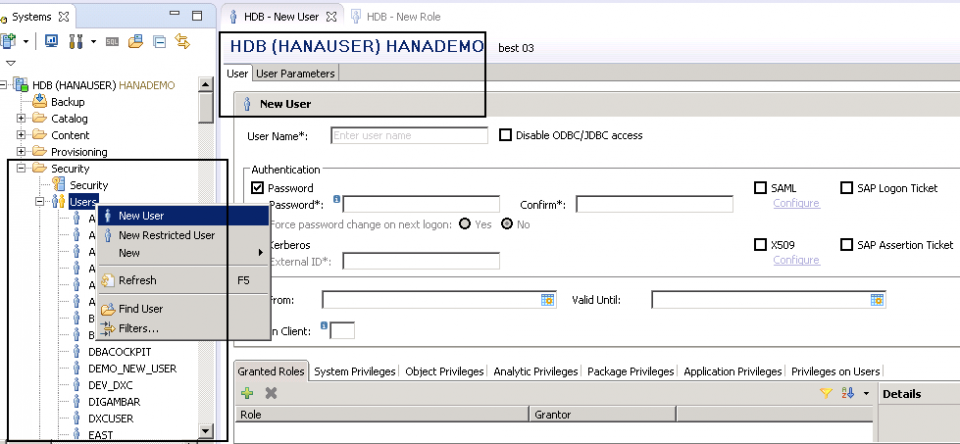Viewport: 960px width, 444px height.
Task: Enable the X509 checkbox
Action: pos(760,245)
